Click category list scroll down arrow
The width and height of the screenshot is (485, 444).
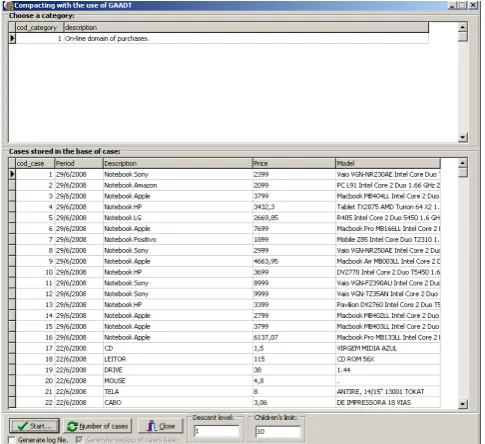click(463, 137)
